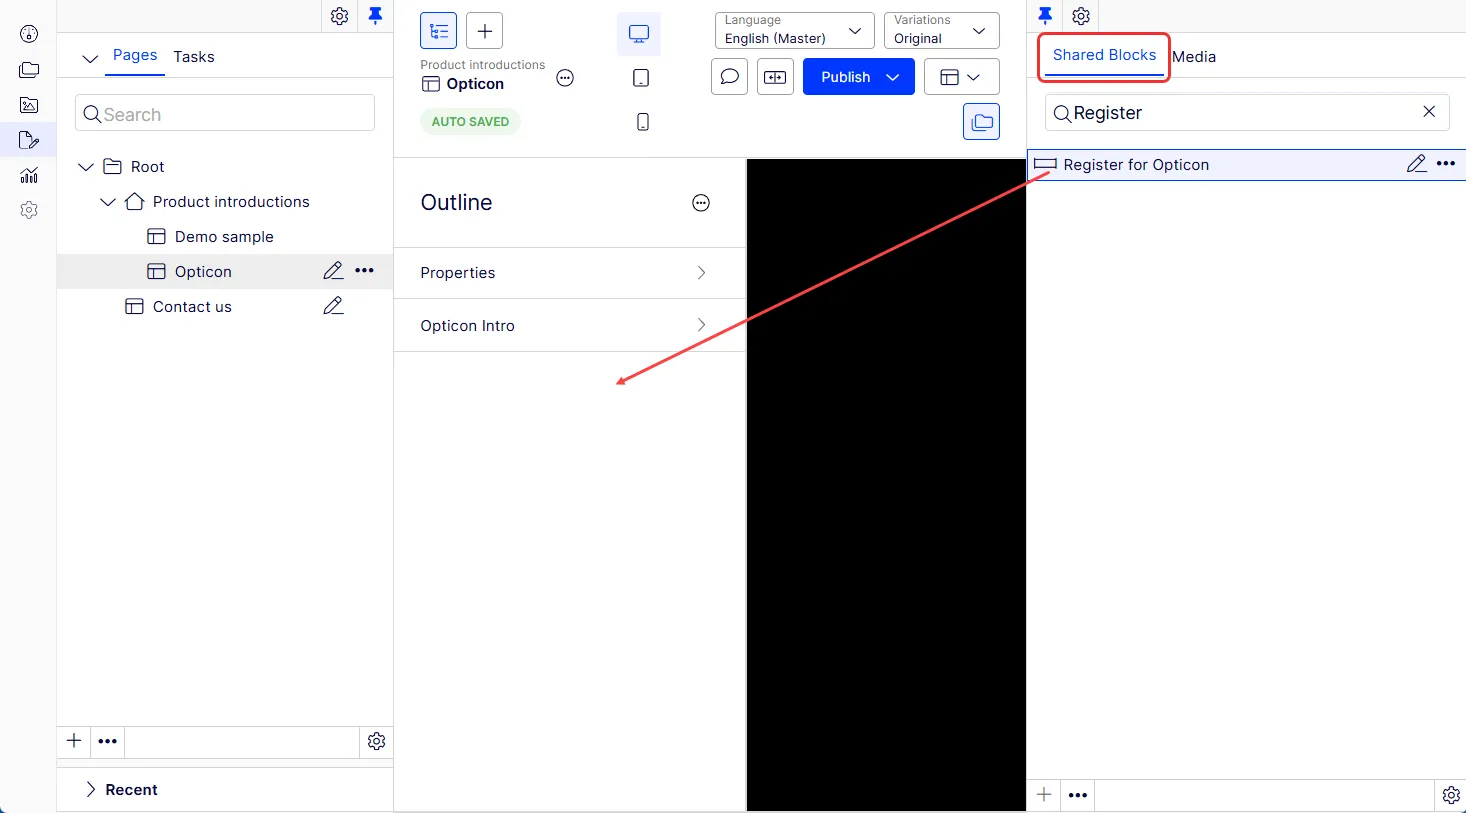
Task: Expand the Recent section
Action: pyautogui.click(x=91, y=790)
